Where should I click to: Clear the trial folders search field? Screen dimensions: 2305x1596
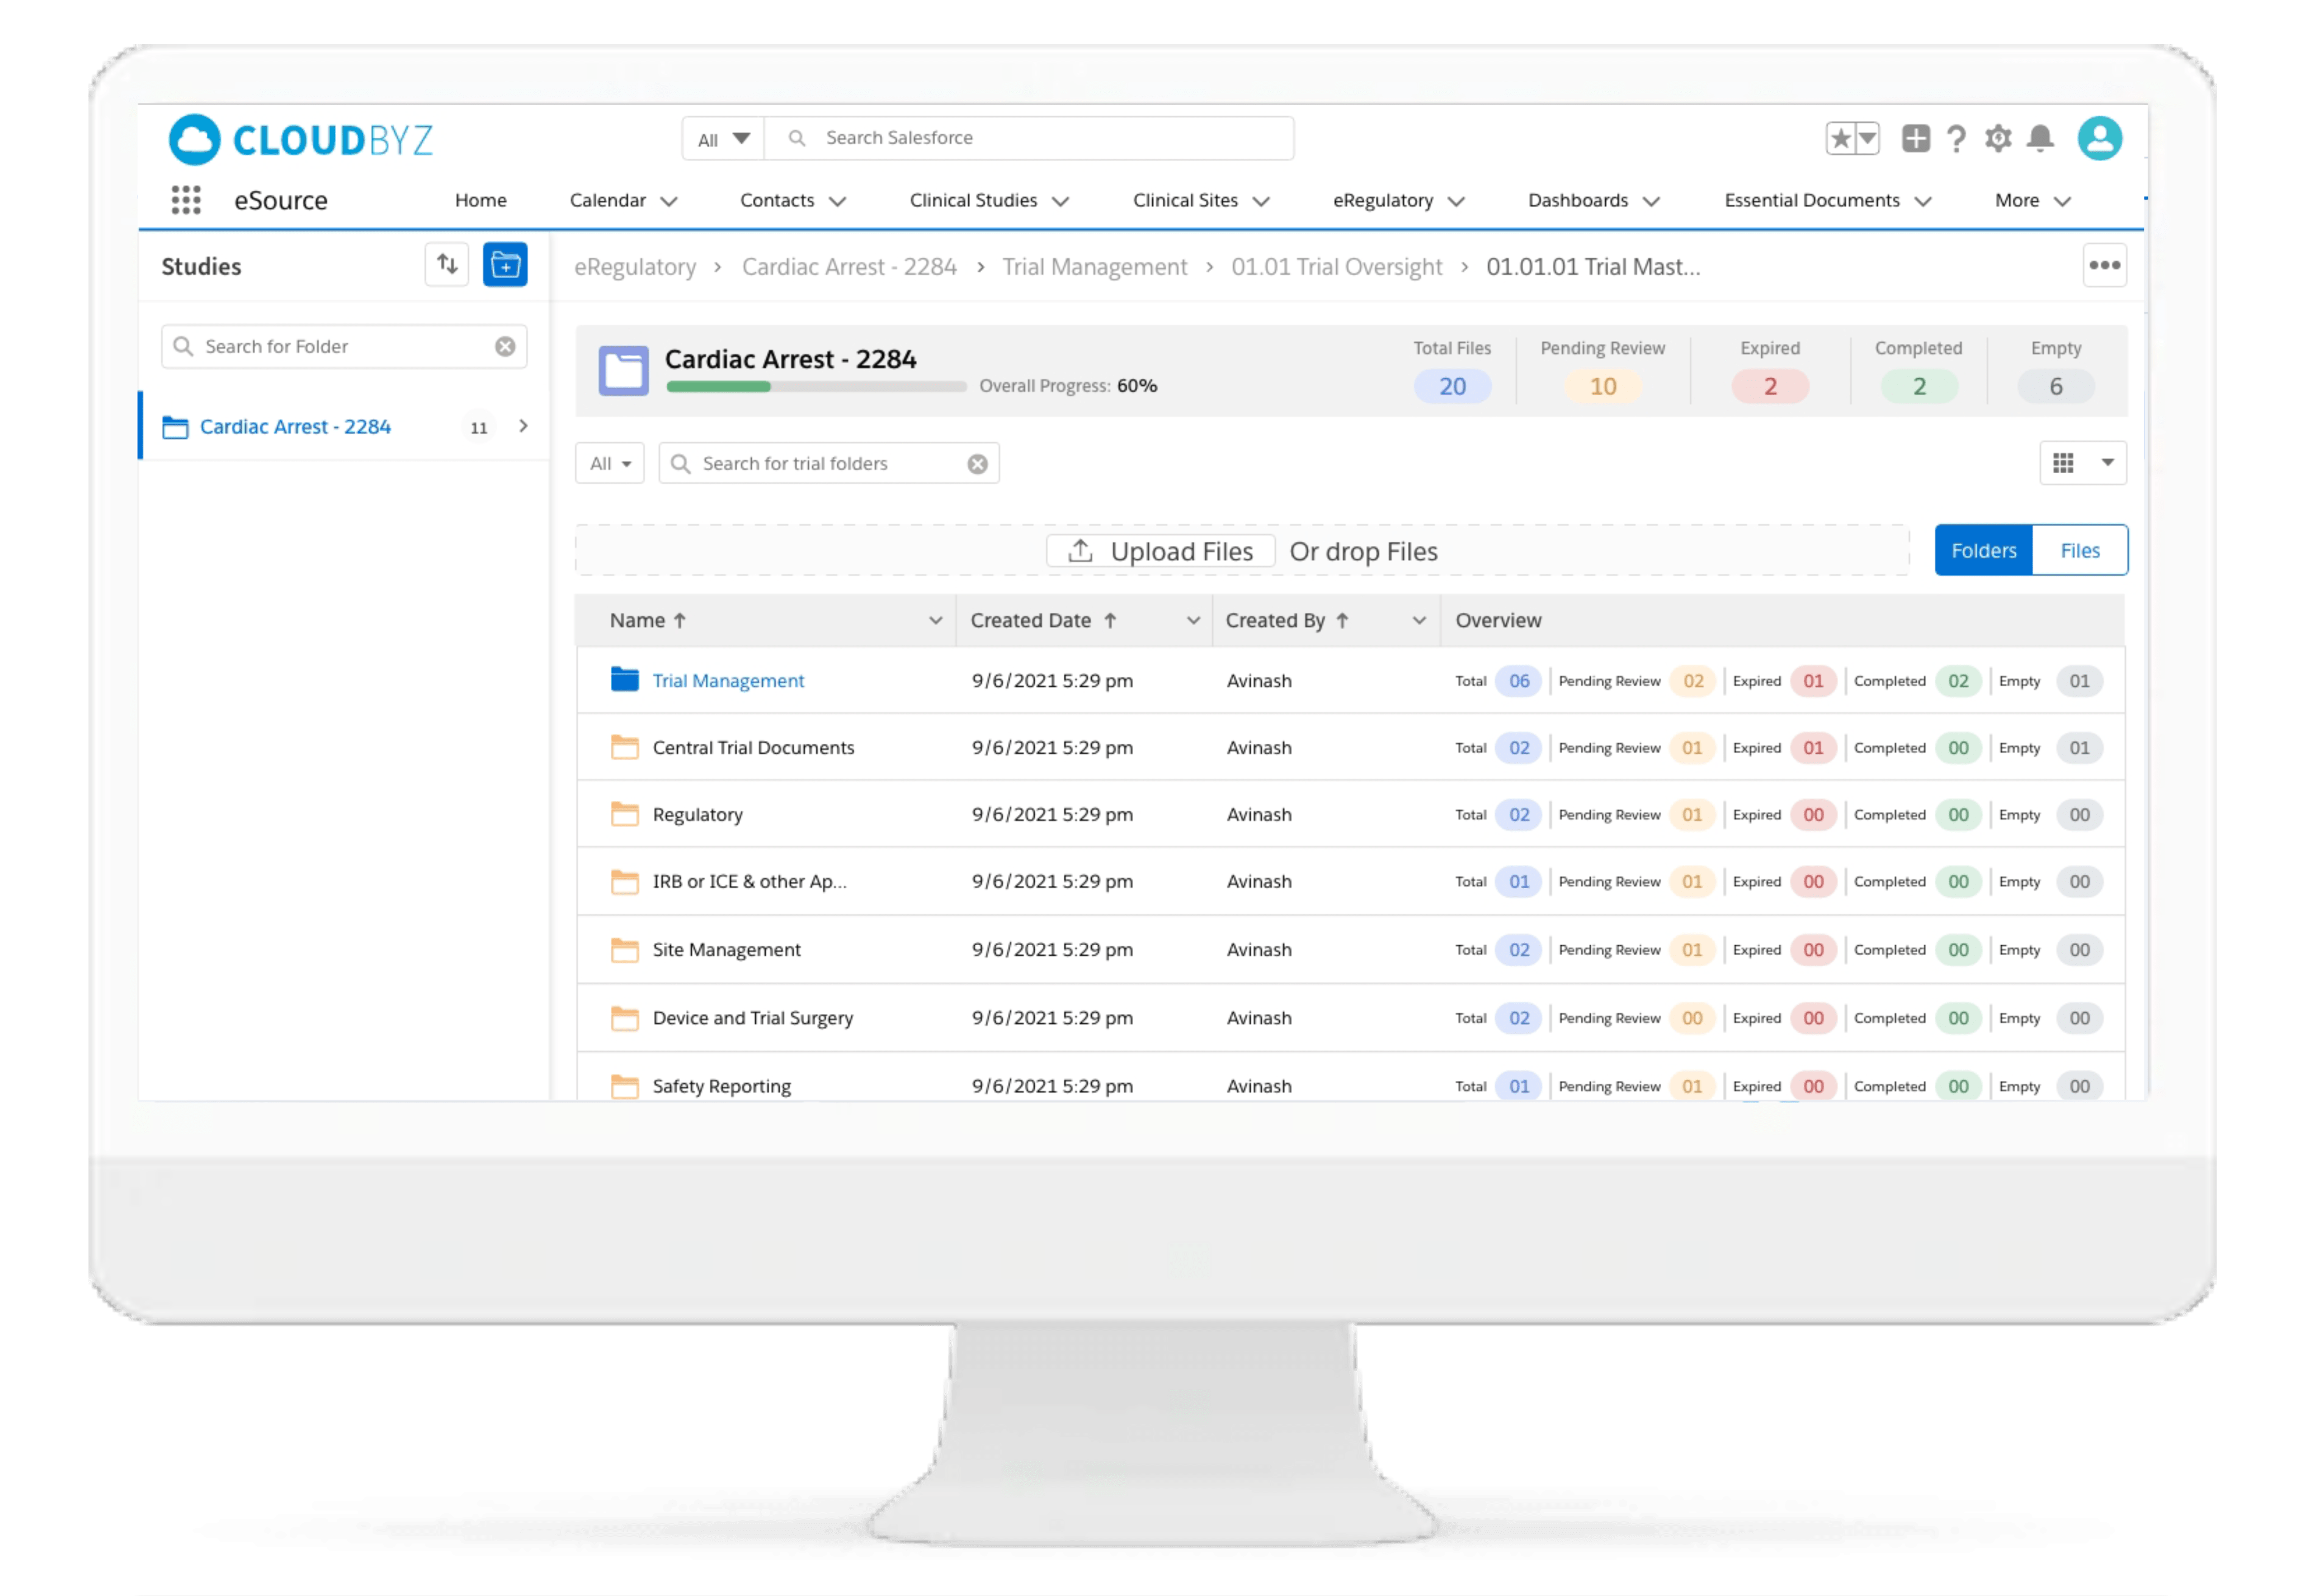pyautogui.click(x=977, y=464)
